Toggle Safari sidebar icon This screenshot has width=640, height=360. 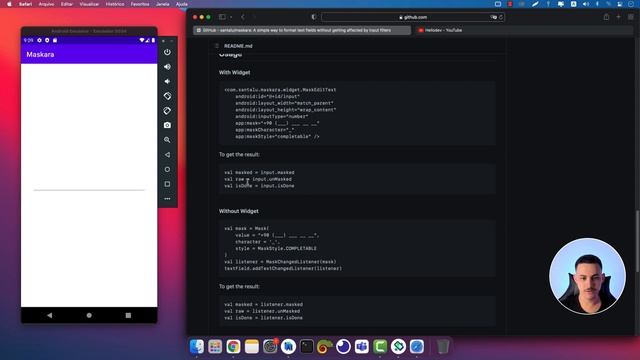(222, 17)
